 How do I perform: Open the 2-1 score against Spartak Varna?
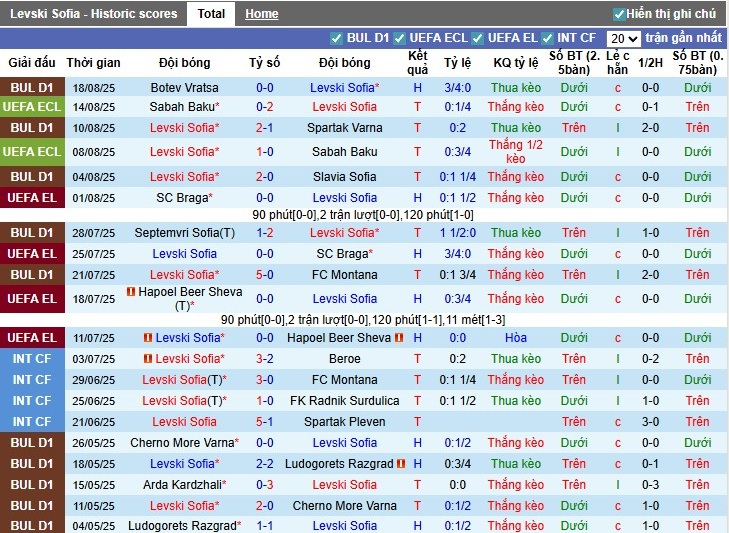[265, 127]
